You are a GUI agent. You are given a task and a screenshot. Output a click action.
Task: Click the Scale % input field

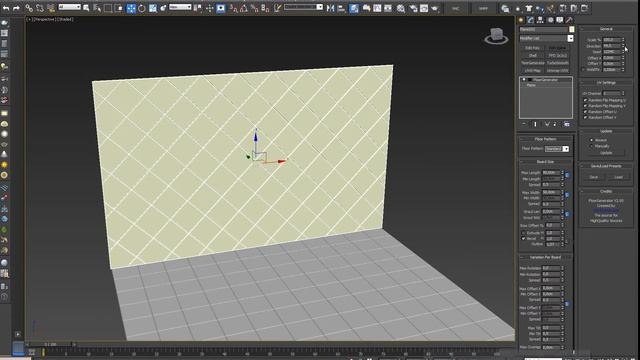pyautogui.click(x=611, y=40)
